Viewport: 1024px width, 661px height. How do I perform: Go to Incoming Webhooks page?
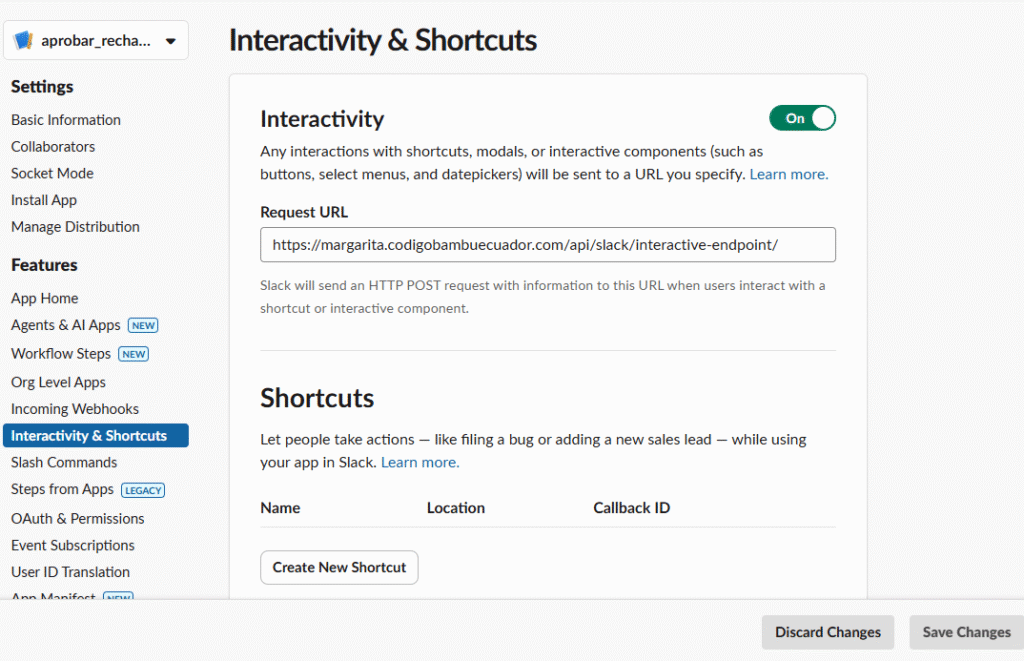tap(75, 409)
